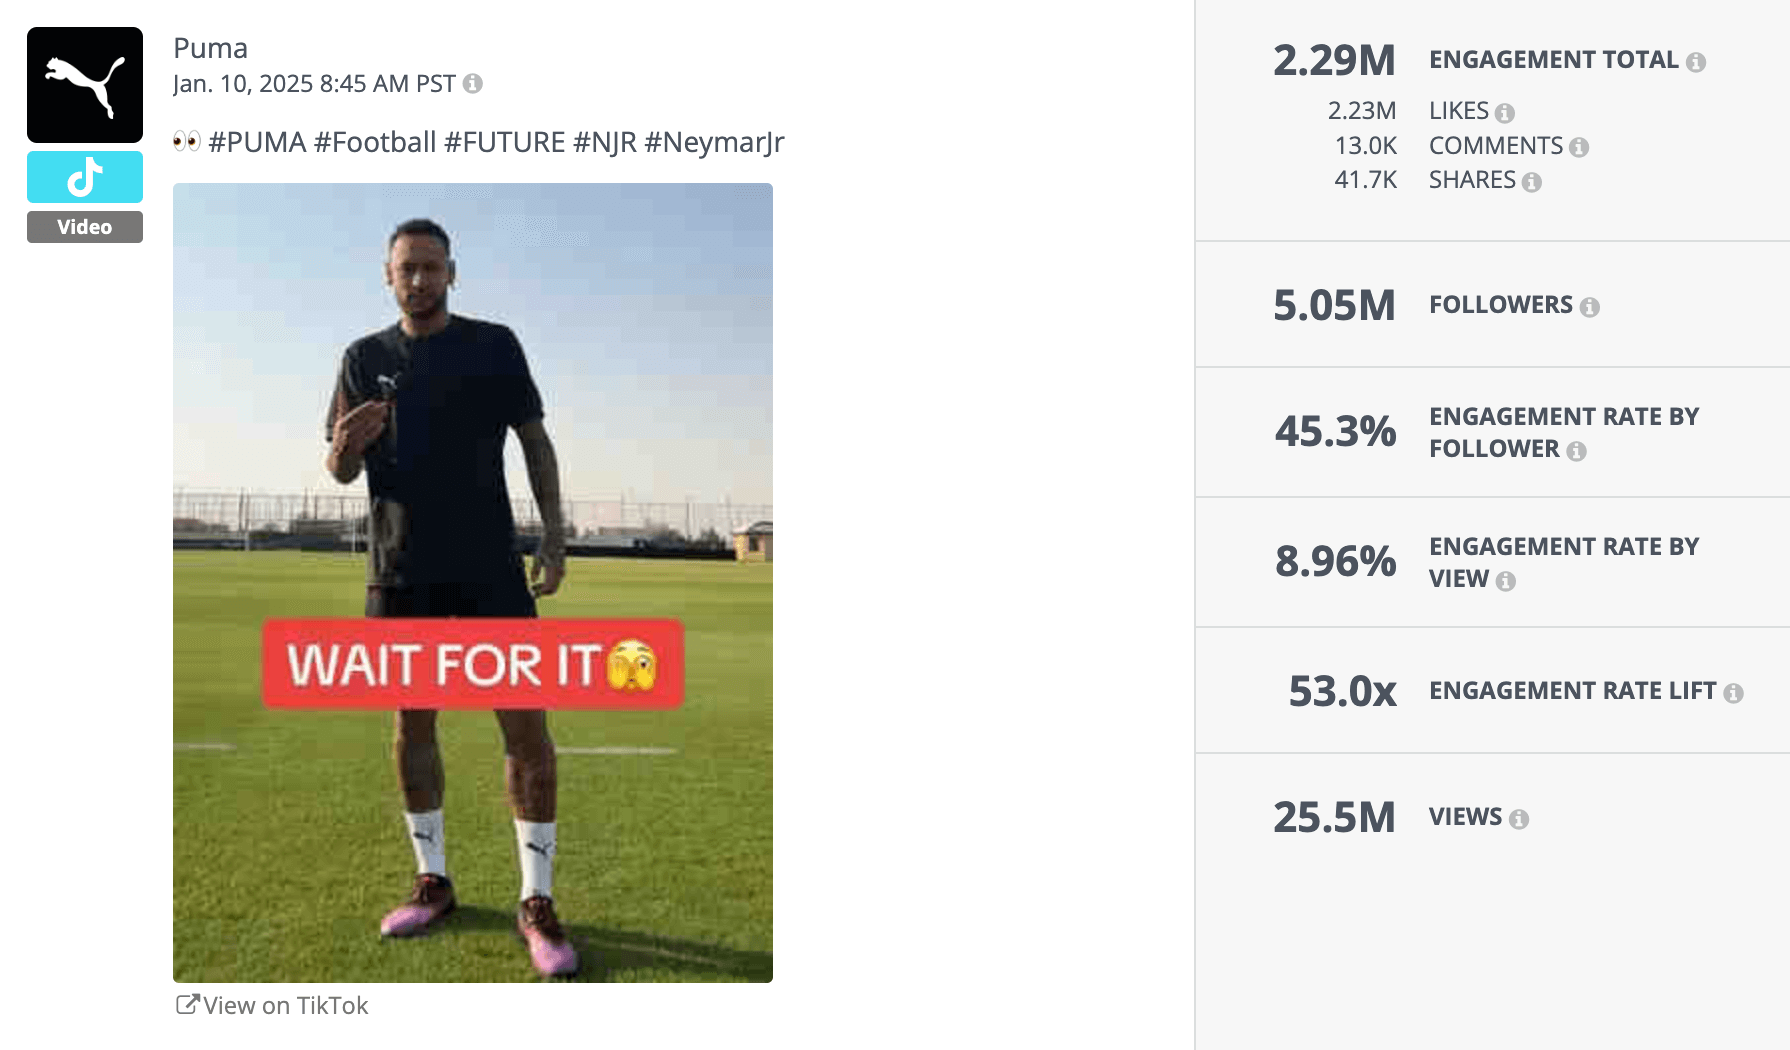1790x1050 pixels.
Task: Click the info icon beside ENGAGEMENT TOTAL
Action: tap(1697, 60)
